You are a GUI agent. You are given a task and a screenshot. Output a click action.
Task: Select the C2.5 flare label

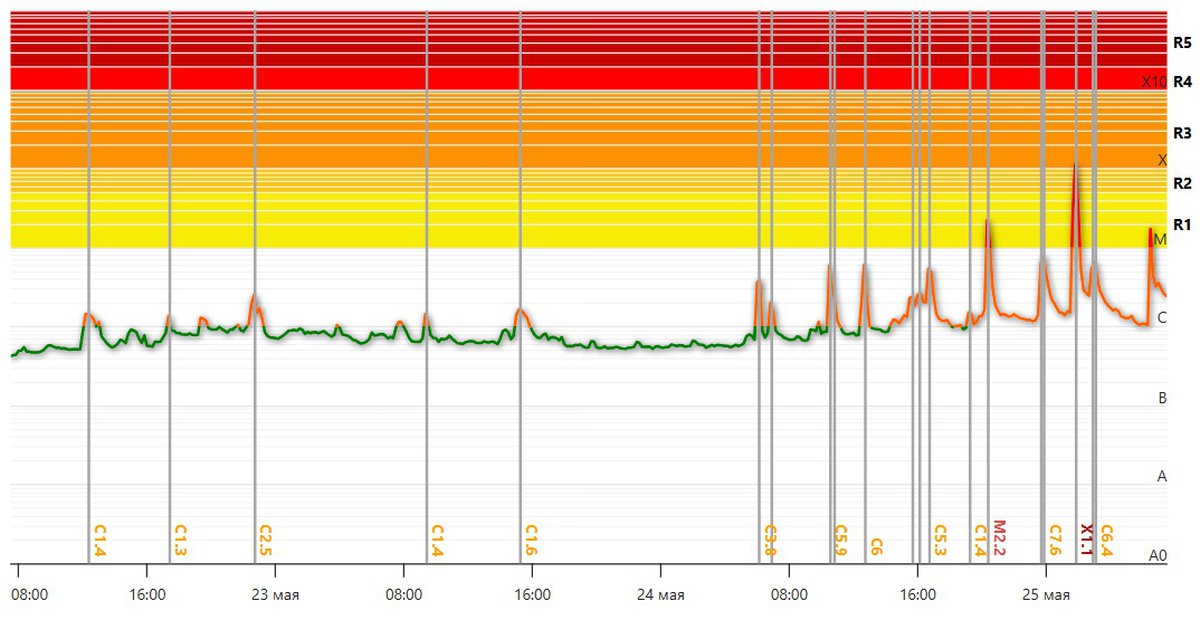coord(265,539)
